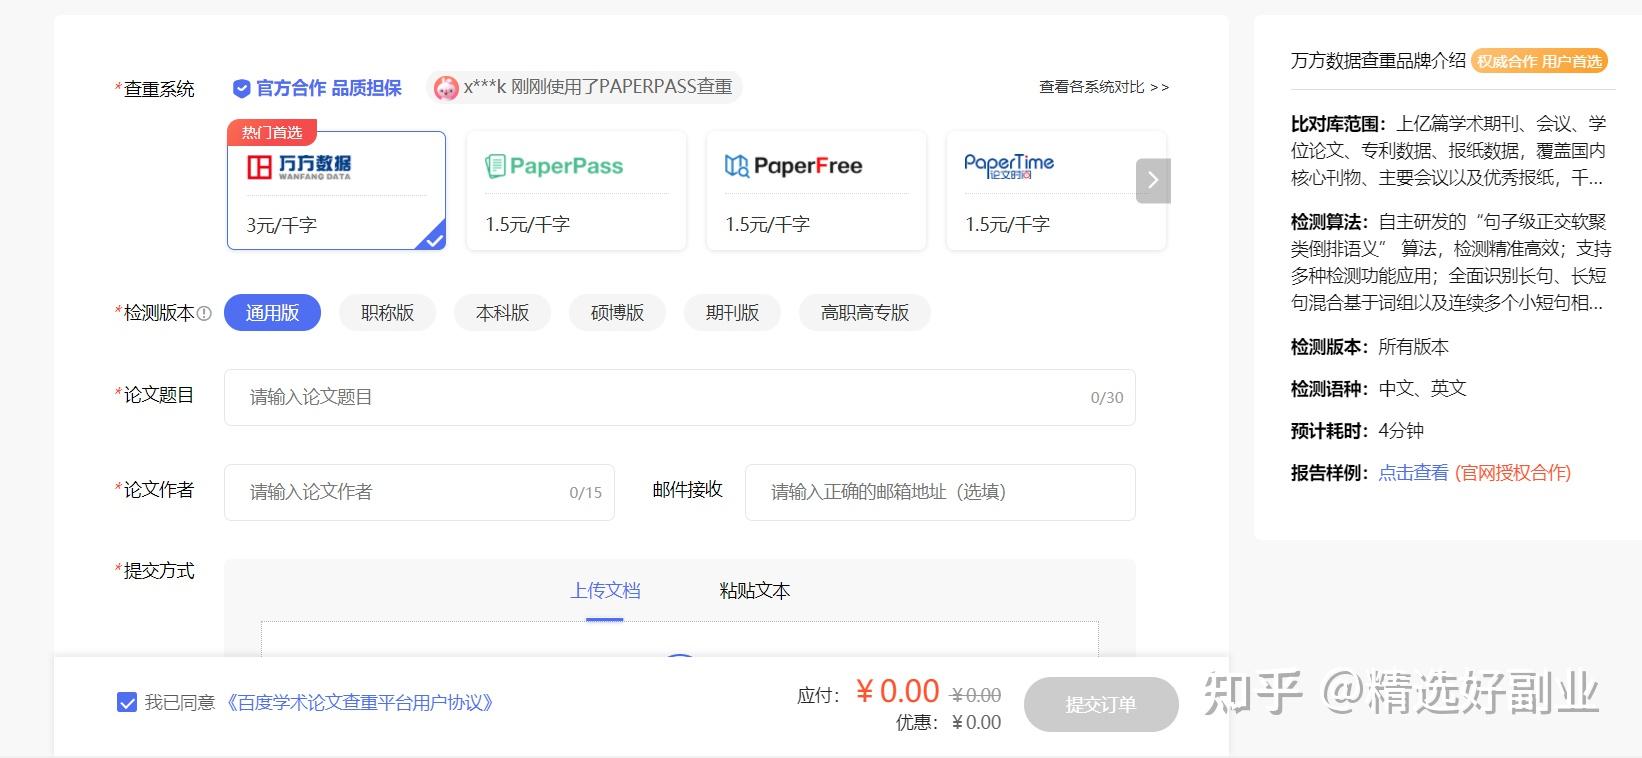Open 查看各系统对比 comparison link
Image resolution: width=1642 pixels, height=758 pixels.
1104,87
